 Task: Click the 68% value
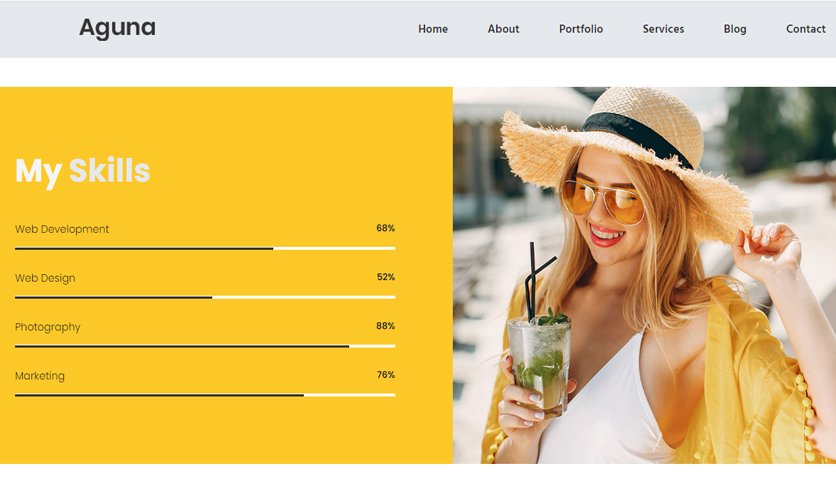[x=385, y=228]
